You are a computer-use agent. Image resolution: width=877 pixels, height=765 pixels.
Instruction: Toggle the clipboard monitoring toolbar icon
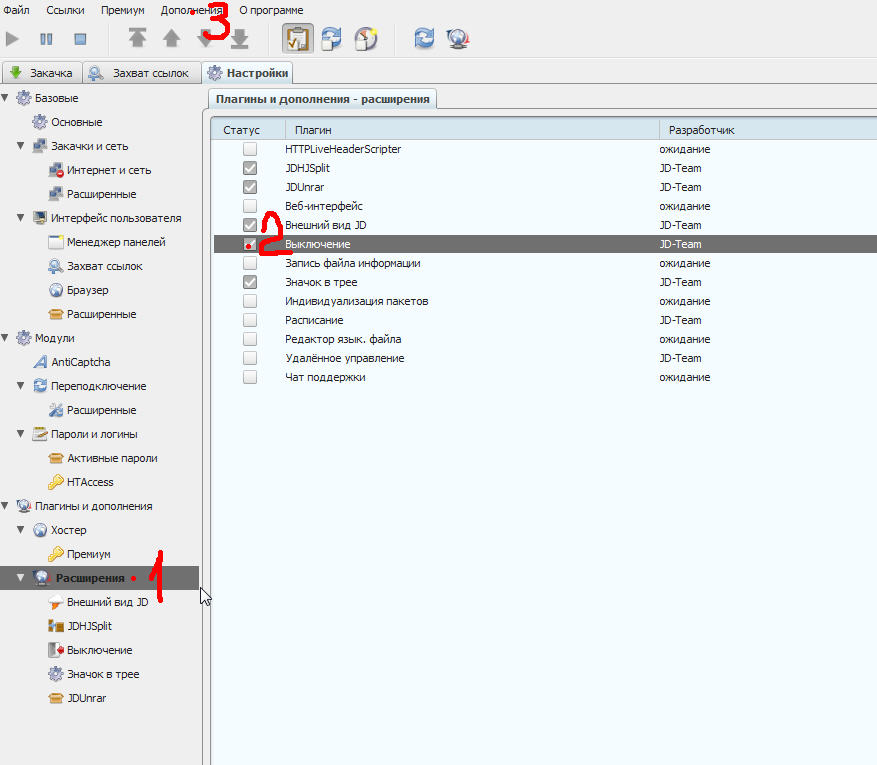[x=297, y=39]
